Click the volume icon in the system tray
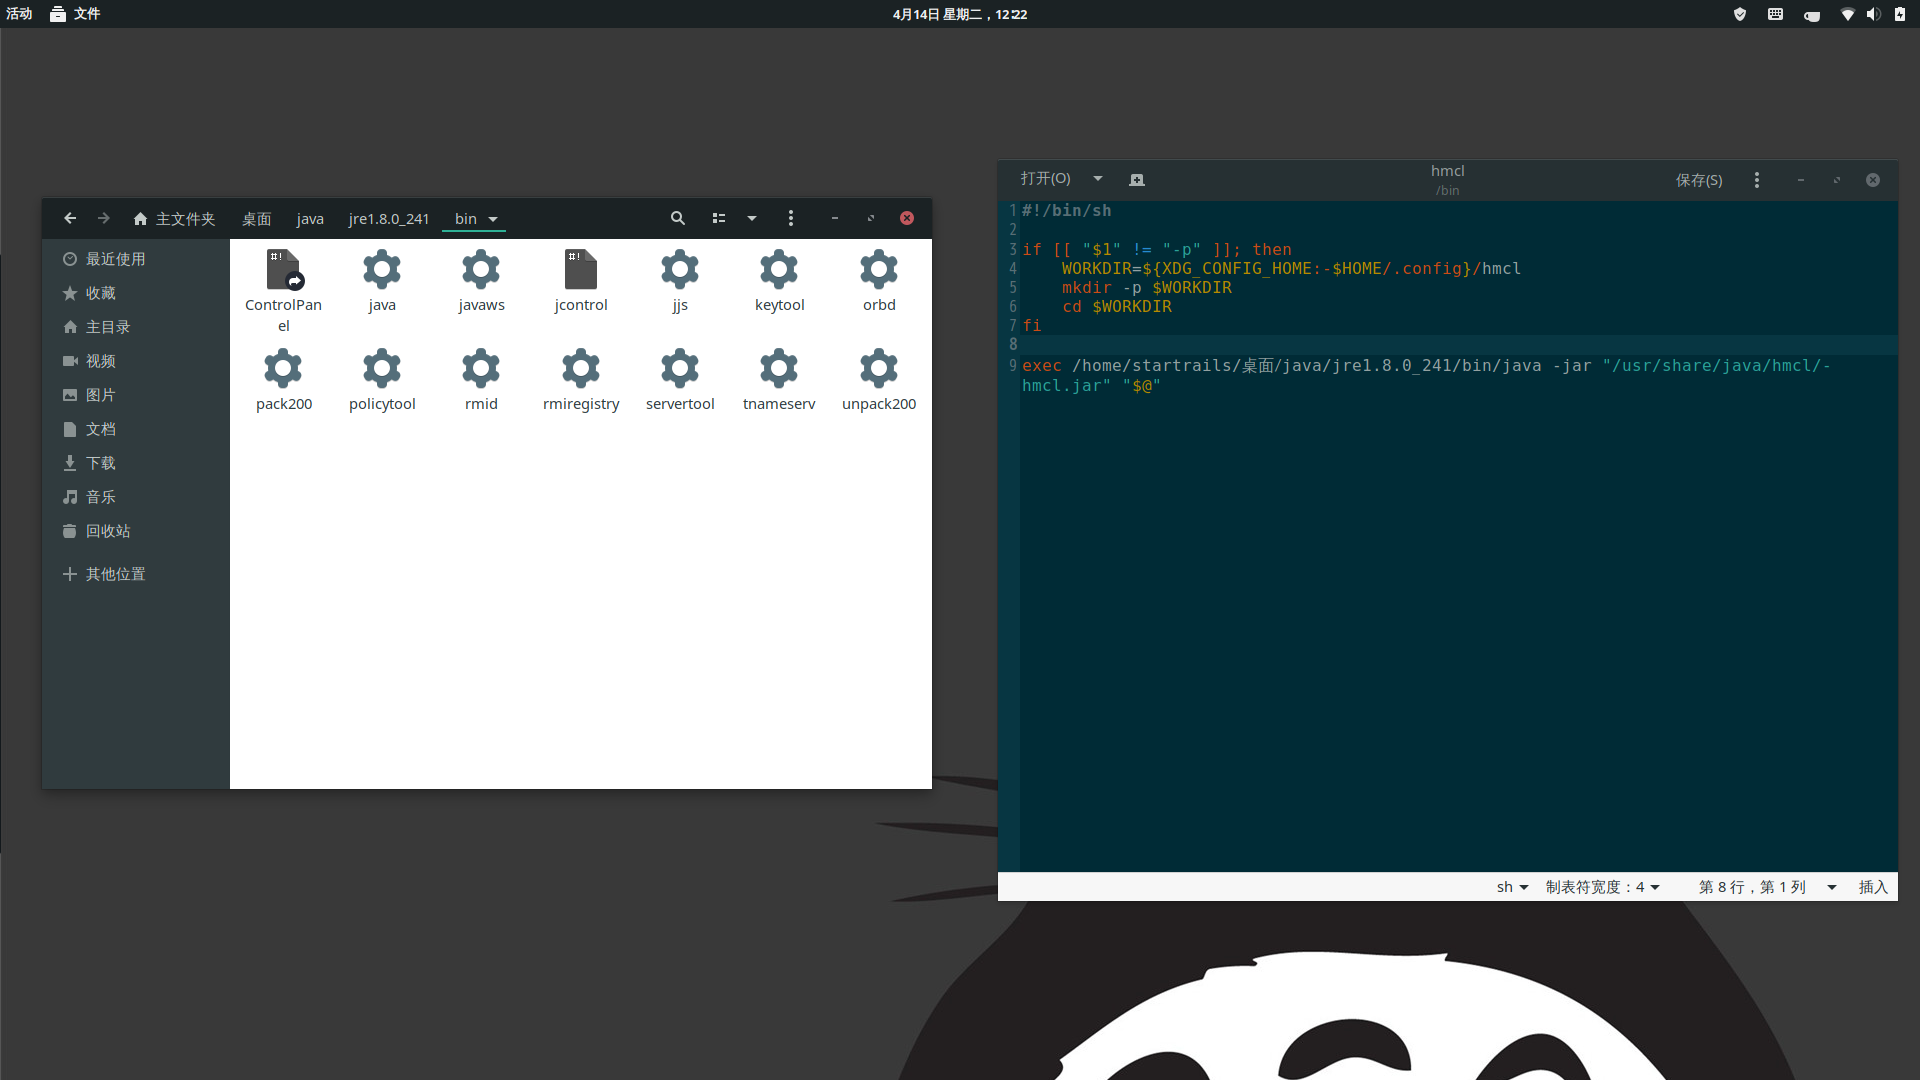 1872,14
